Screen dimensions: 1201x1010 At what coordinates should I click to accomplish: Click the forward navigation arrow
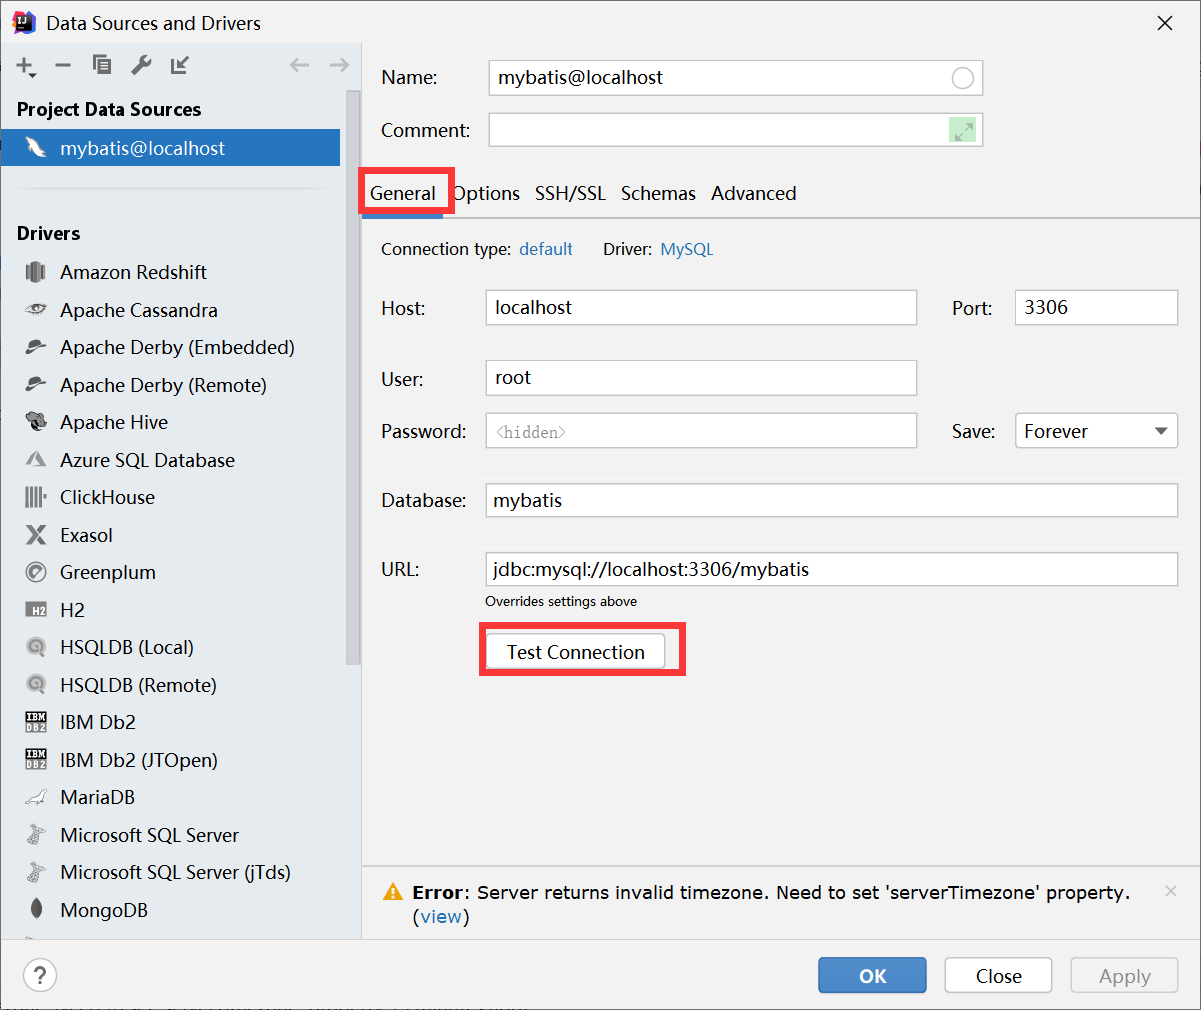click(339, 65)
